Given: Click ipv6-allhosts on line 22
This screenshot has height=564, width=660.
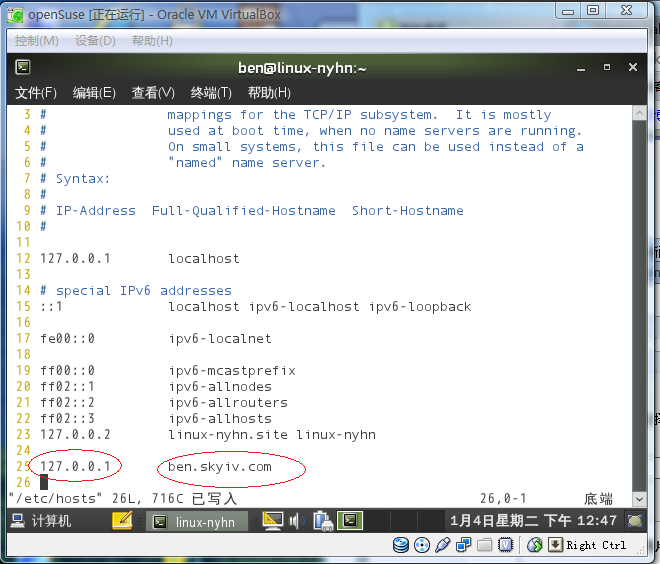Looking at the screenshot, I should 220,419.
